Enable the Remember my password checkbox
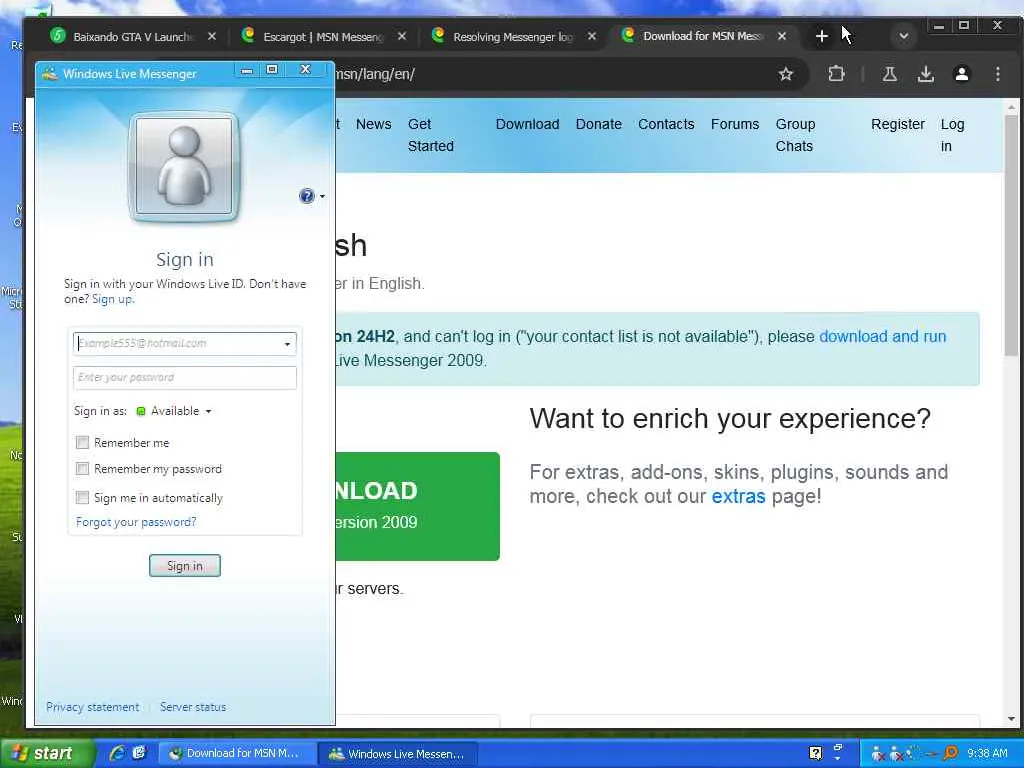The width and height of the screenshot is (1024, 768). click(x=82, y=469)
